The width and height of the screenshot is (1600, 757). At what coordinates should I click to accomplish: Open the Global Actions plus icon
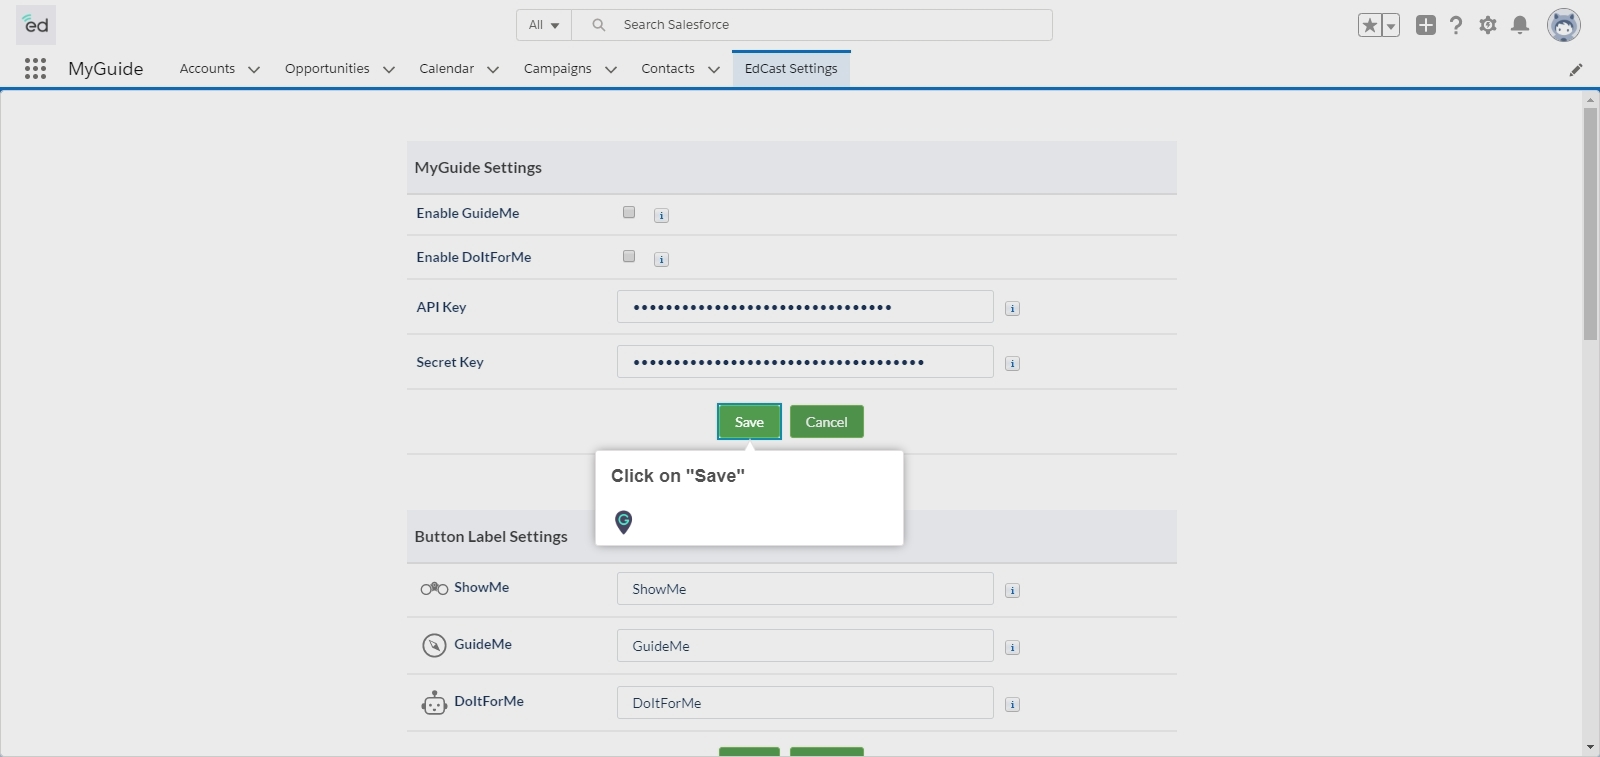click(1426, 25)
